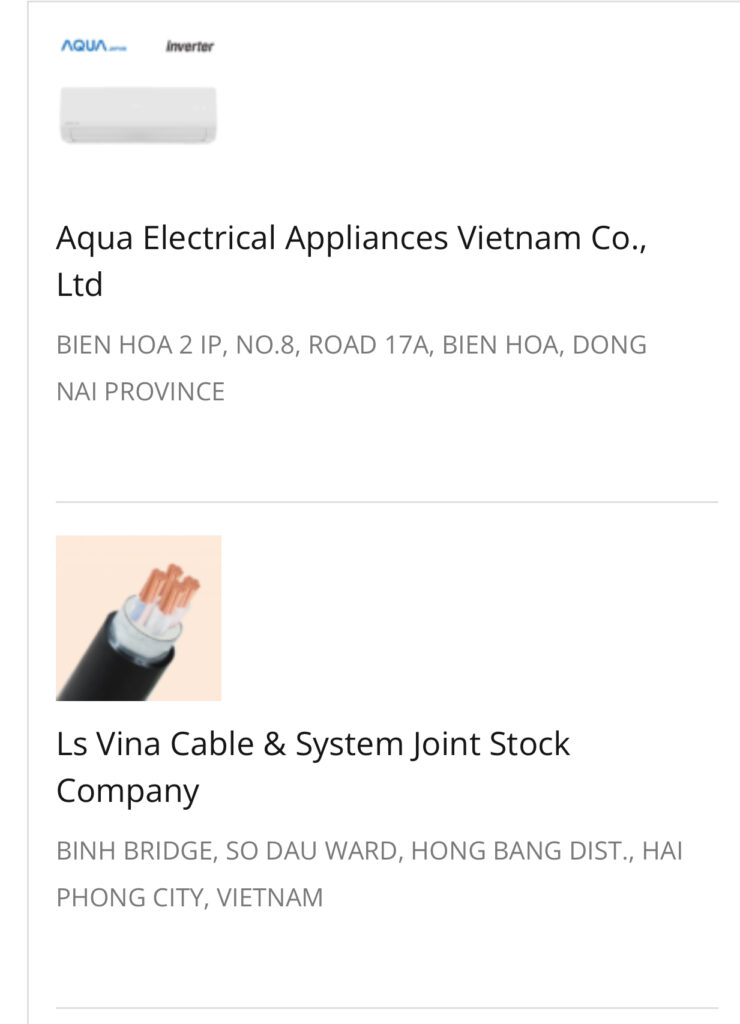Open the Ls Vina cable product thumbnail

pos(138,618)
